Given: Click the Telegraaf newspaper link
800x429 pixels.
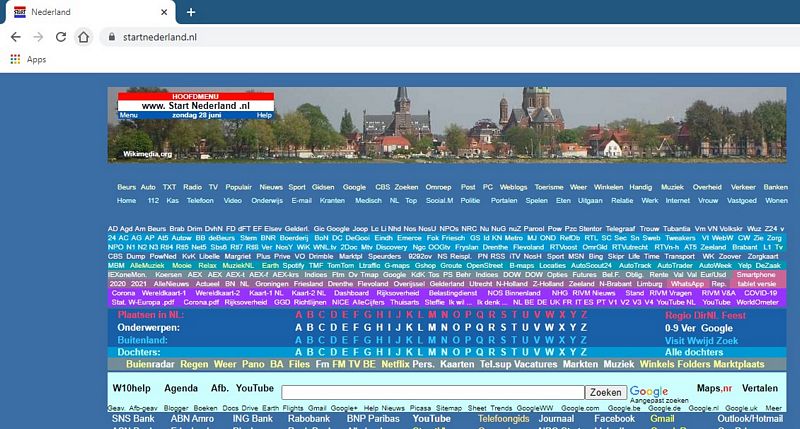Looking at the screenshot, I should click(620, 229).
